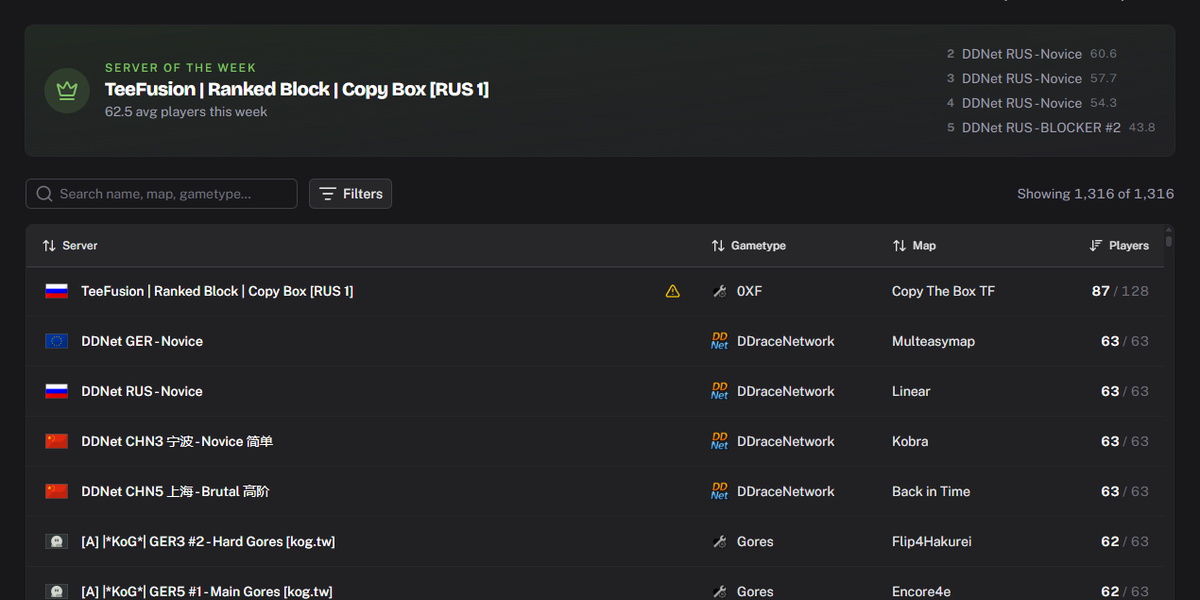Click map name Flip4Hakurei
Viewport: 1200px width, 600px height.
932,541
